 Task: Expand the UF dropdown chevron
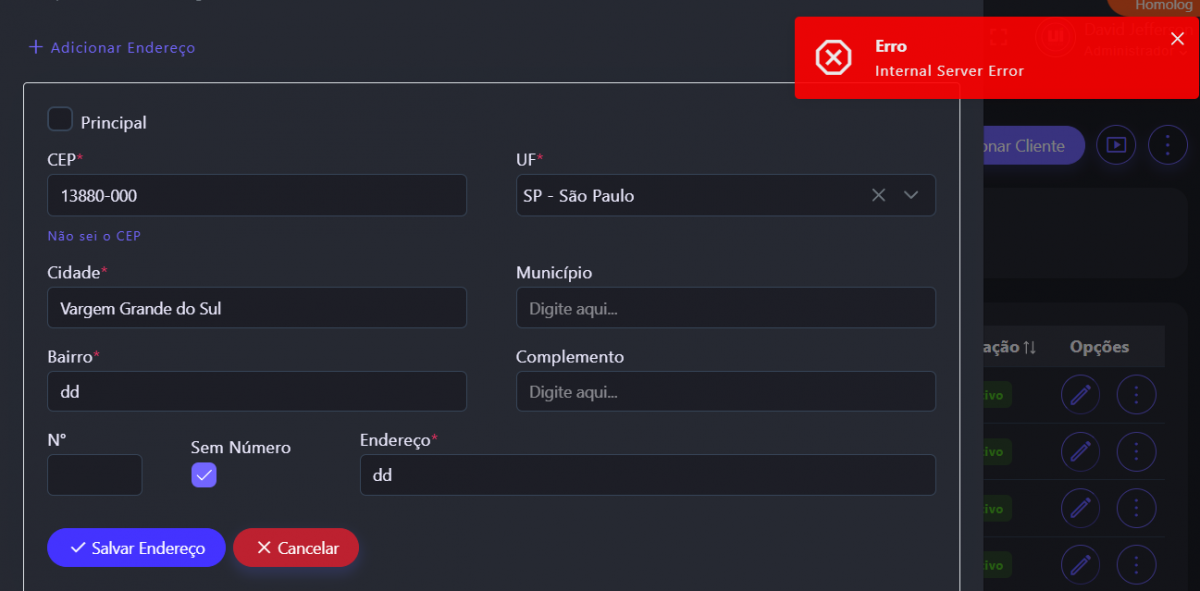(x=911, y=195)
